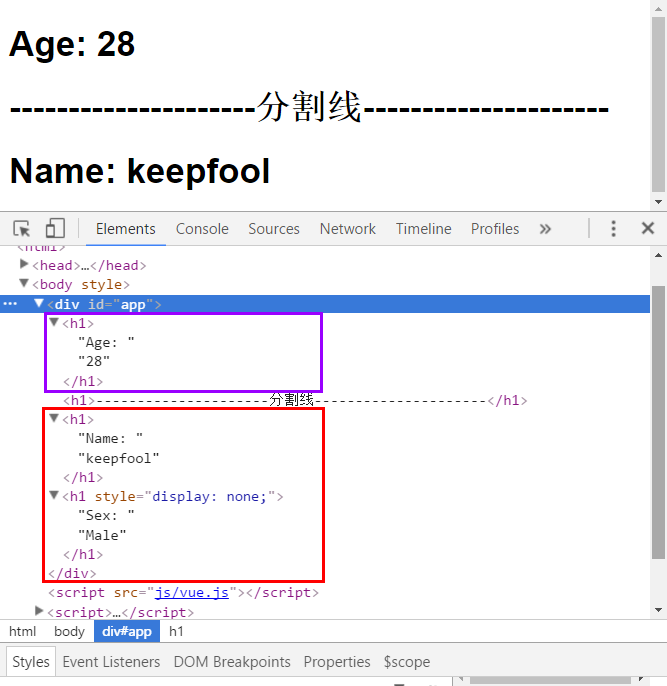Click body in the breadcrumb bar
Screen dimensions: 667x686
pos(69,631)
